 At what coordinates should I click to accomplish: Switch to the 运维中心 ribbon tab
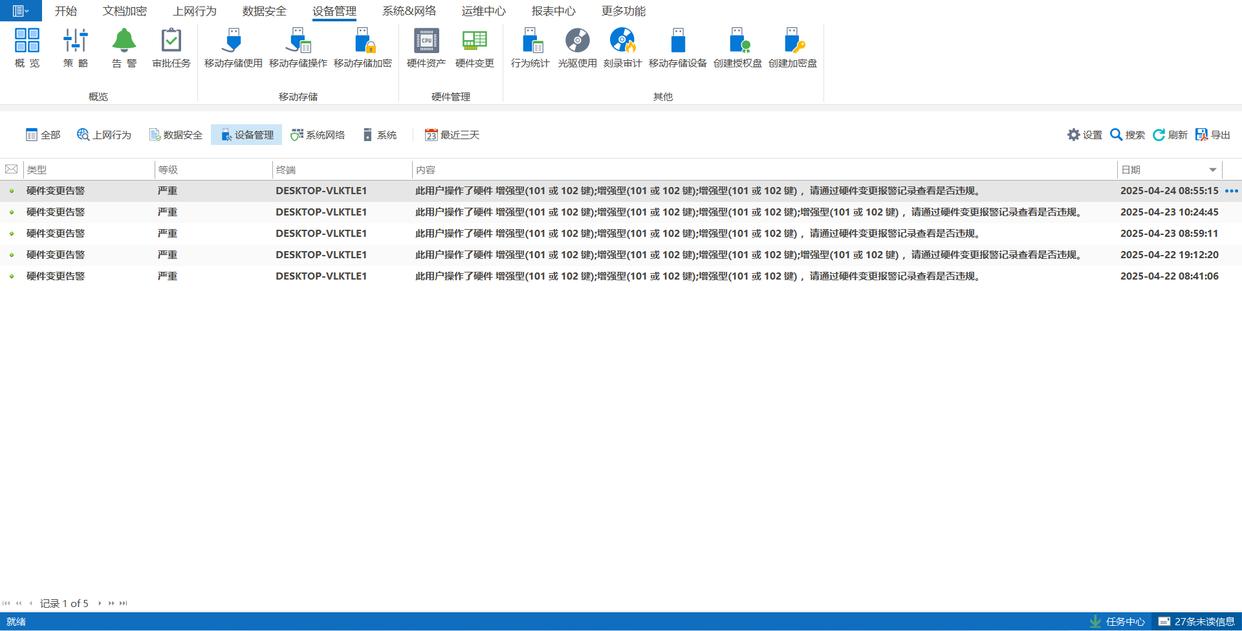pos(484,11)
